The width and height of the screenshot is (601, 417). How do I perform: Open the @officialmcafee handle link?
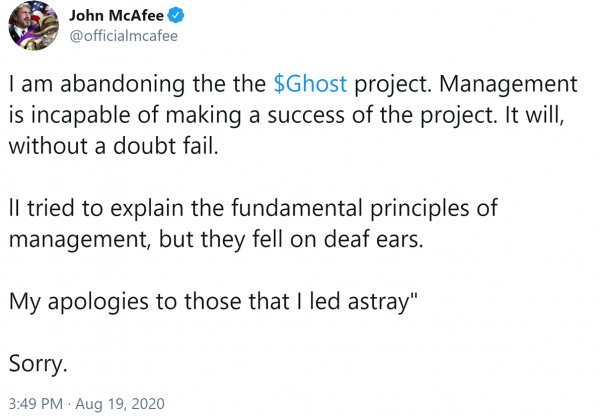coord(126,37)
